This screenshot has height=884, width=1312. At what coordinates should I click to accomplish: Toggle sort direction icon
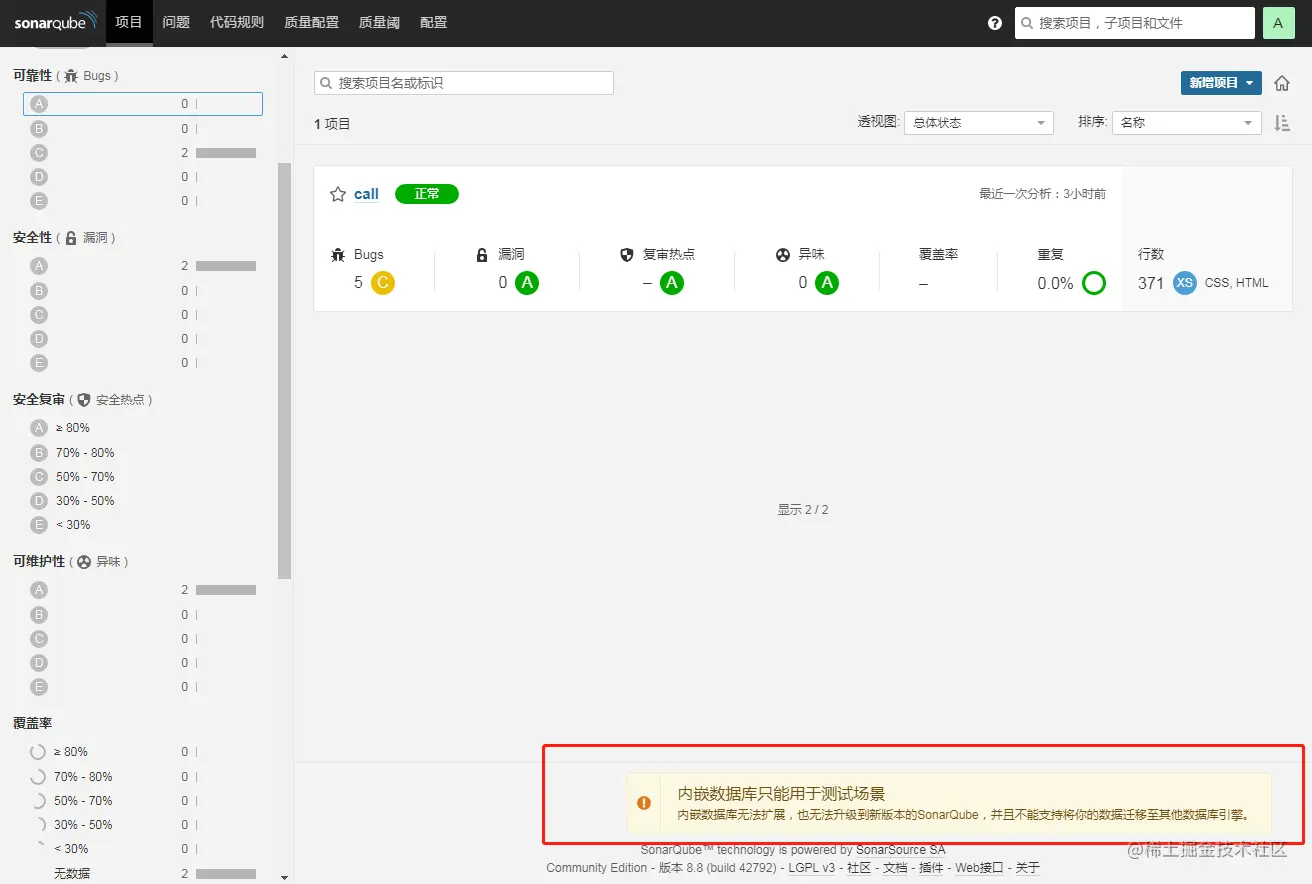(x=1282, y=123)
